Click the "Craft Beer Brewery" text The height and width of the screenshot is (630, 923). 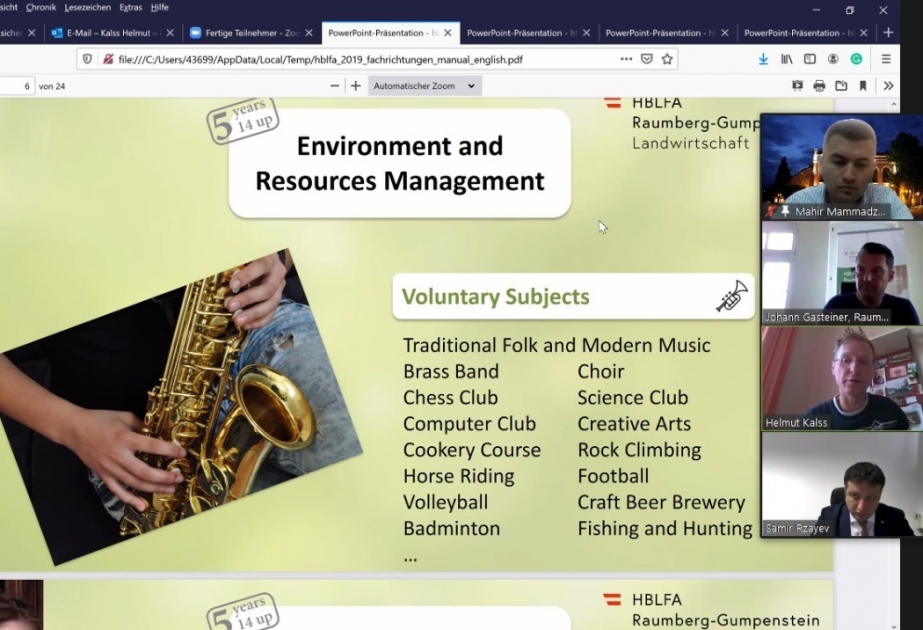pyautogui.click(x=661, y=502)
